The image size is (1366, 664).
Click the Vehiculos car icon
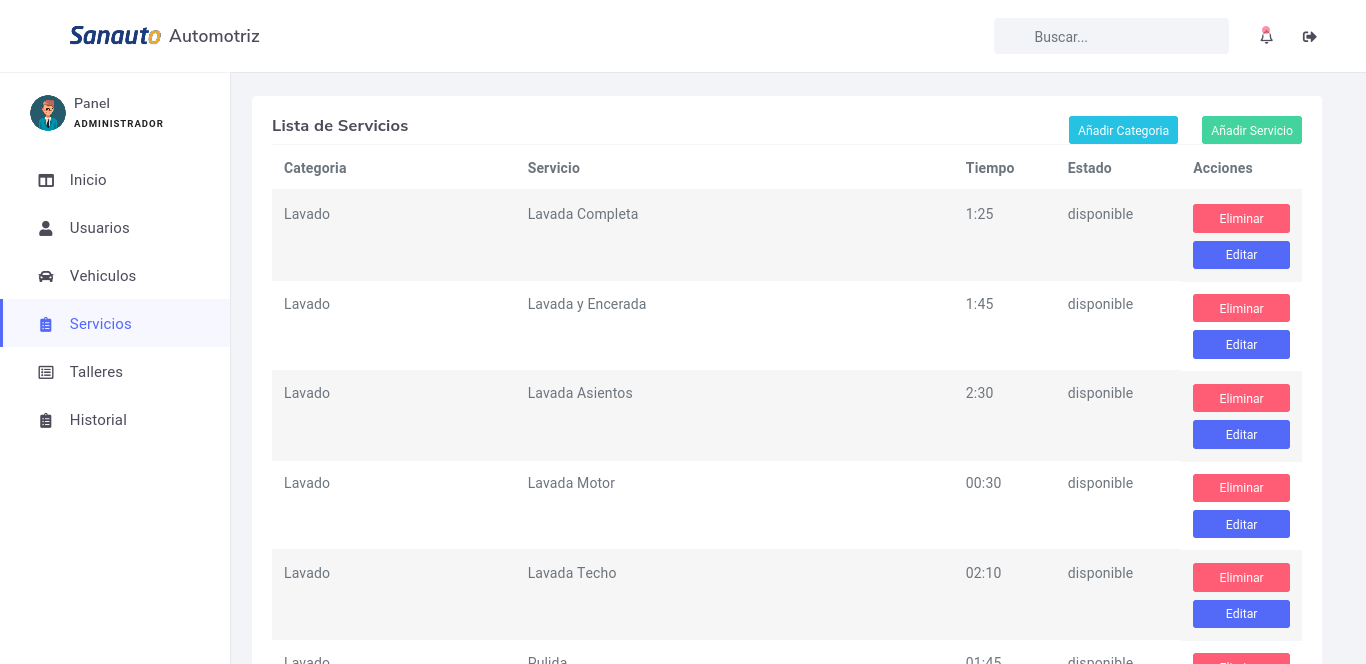pos(46,276)
